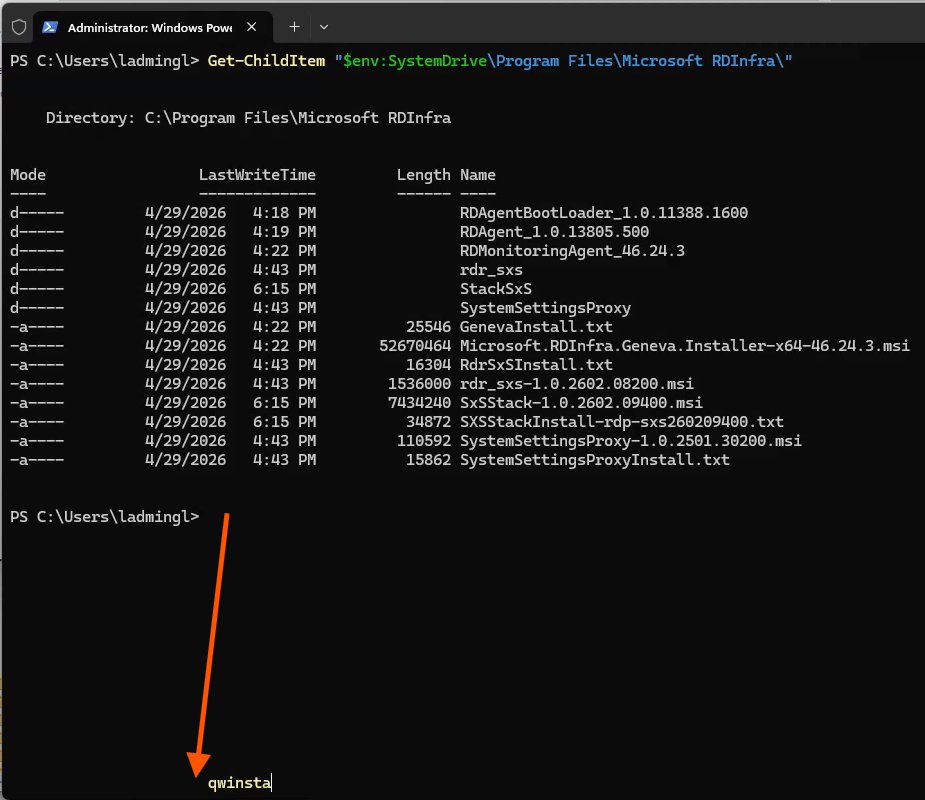Click the Geneva Installer x64 msi file name
Viewport: 925px width, 800px height.
[685, 346]
